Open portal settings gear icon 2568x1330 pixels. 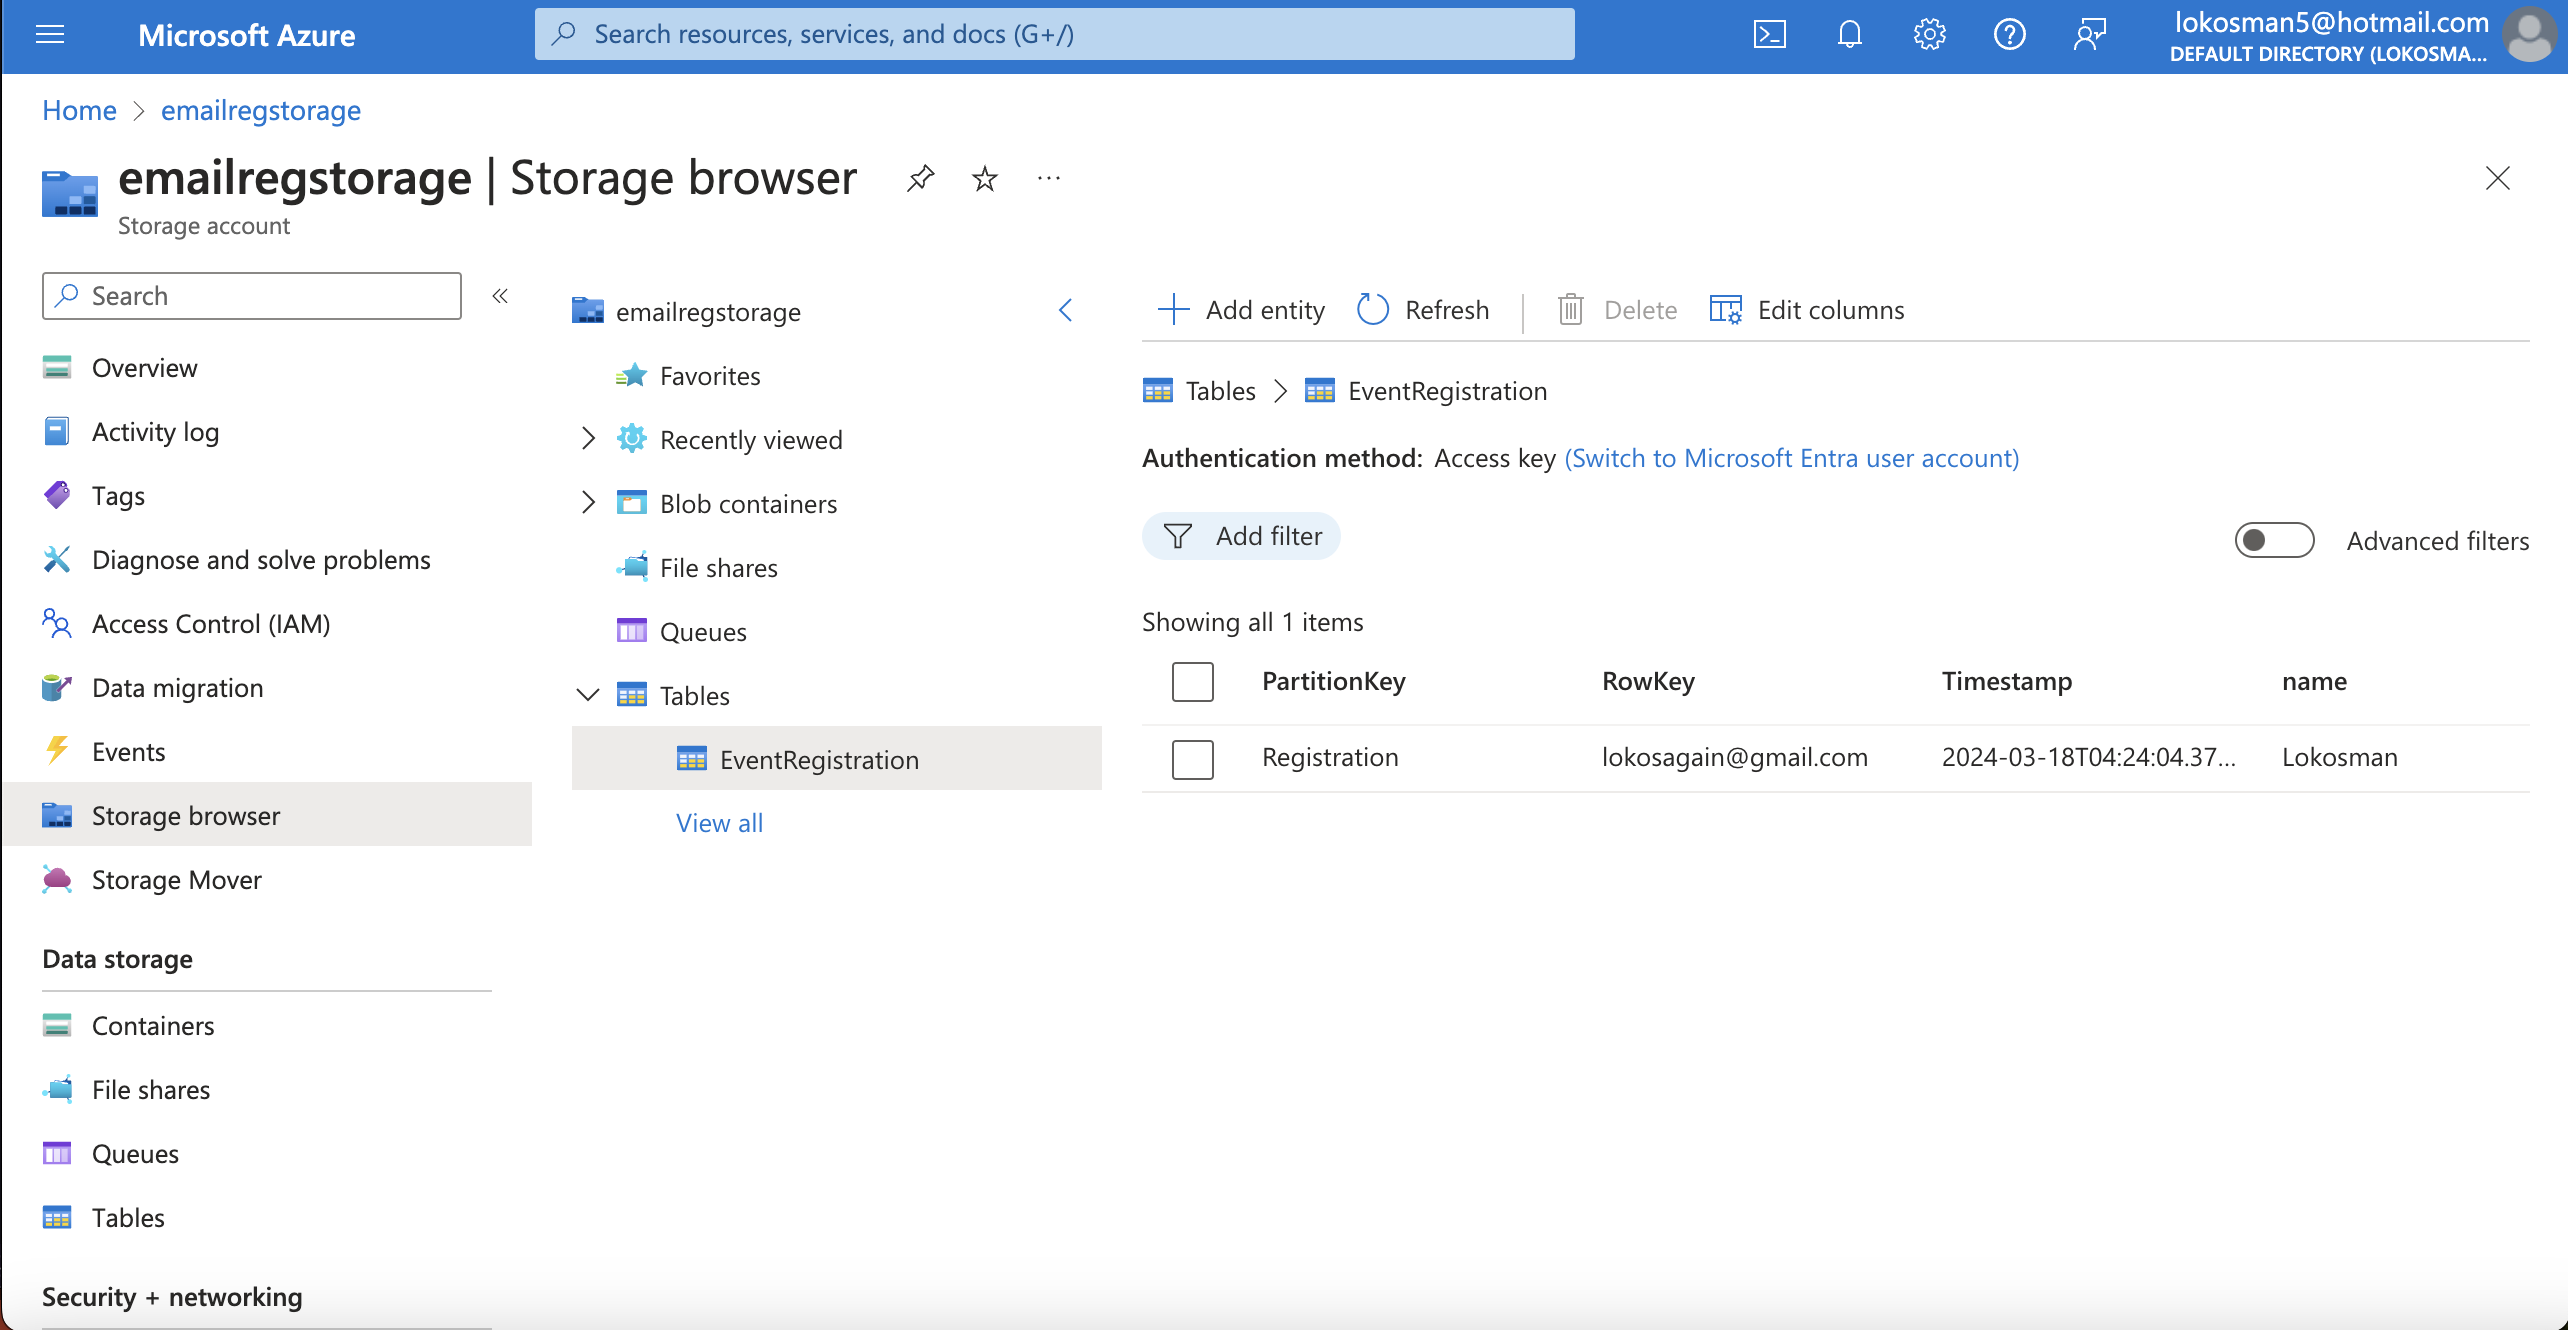(1929, 35)
